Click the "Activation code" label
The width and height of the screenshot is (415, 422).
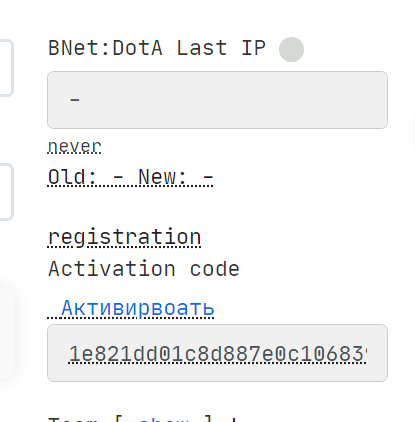(144, 269)
